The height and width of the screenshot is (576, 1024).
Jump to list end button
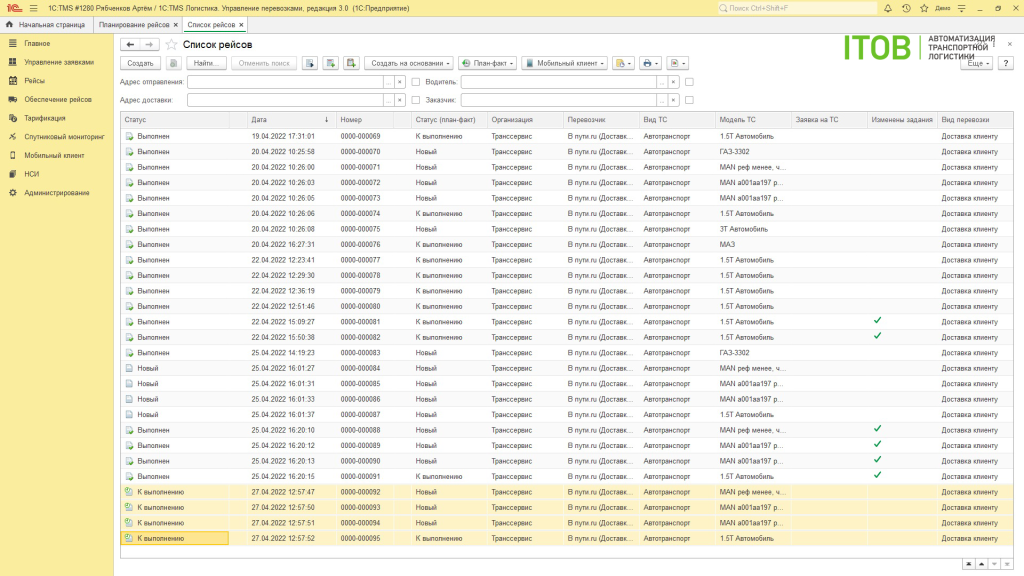click(x=1007, y=564)
